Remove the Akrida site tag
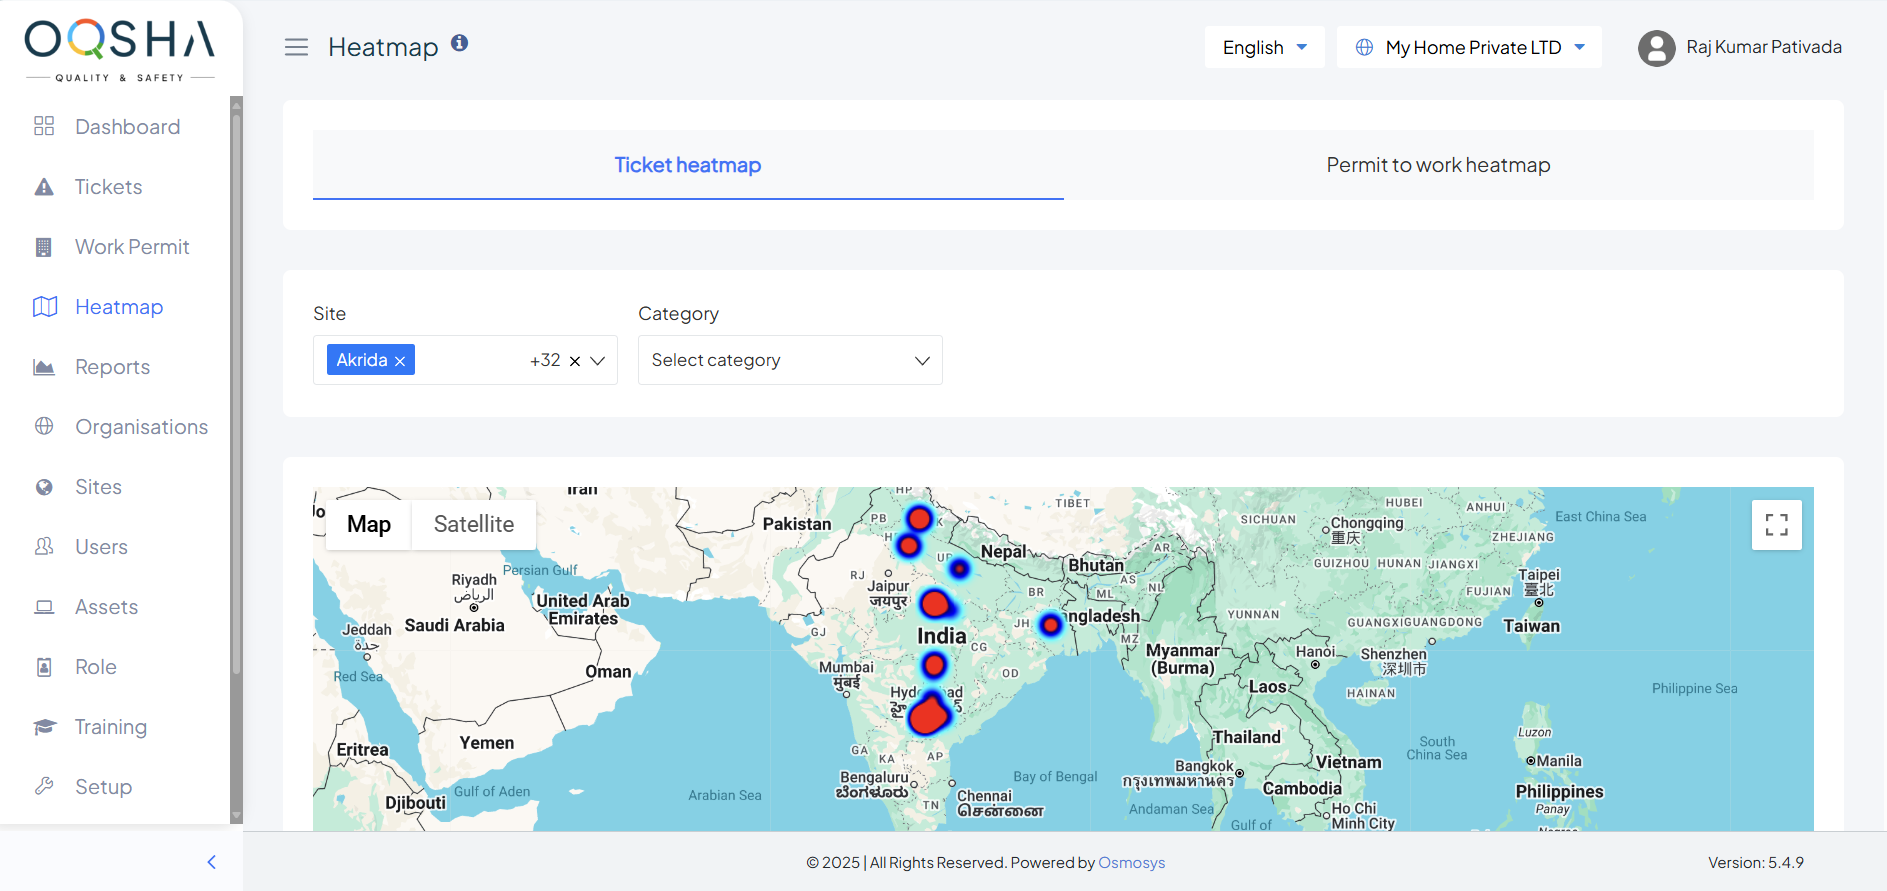 tap(400, 361)
